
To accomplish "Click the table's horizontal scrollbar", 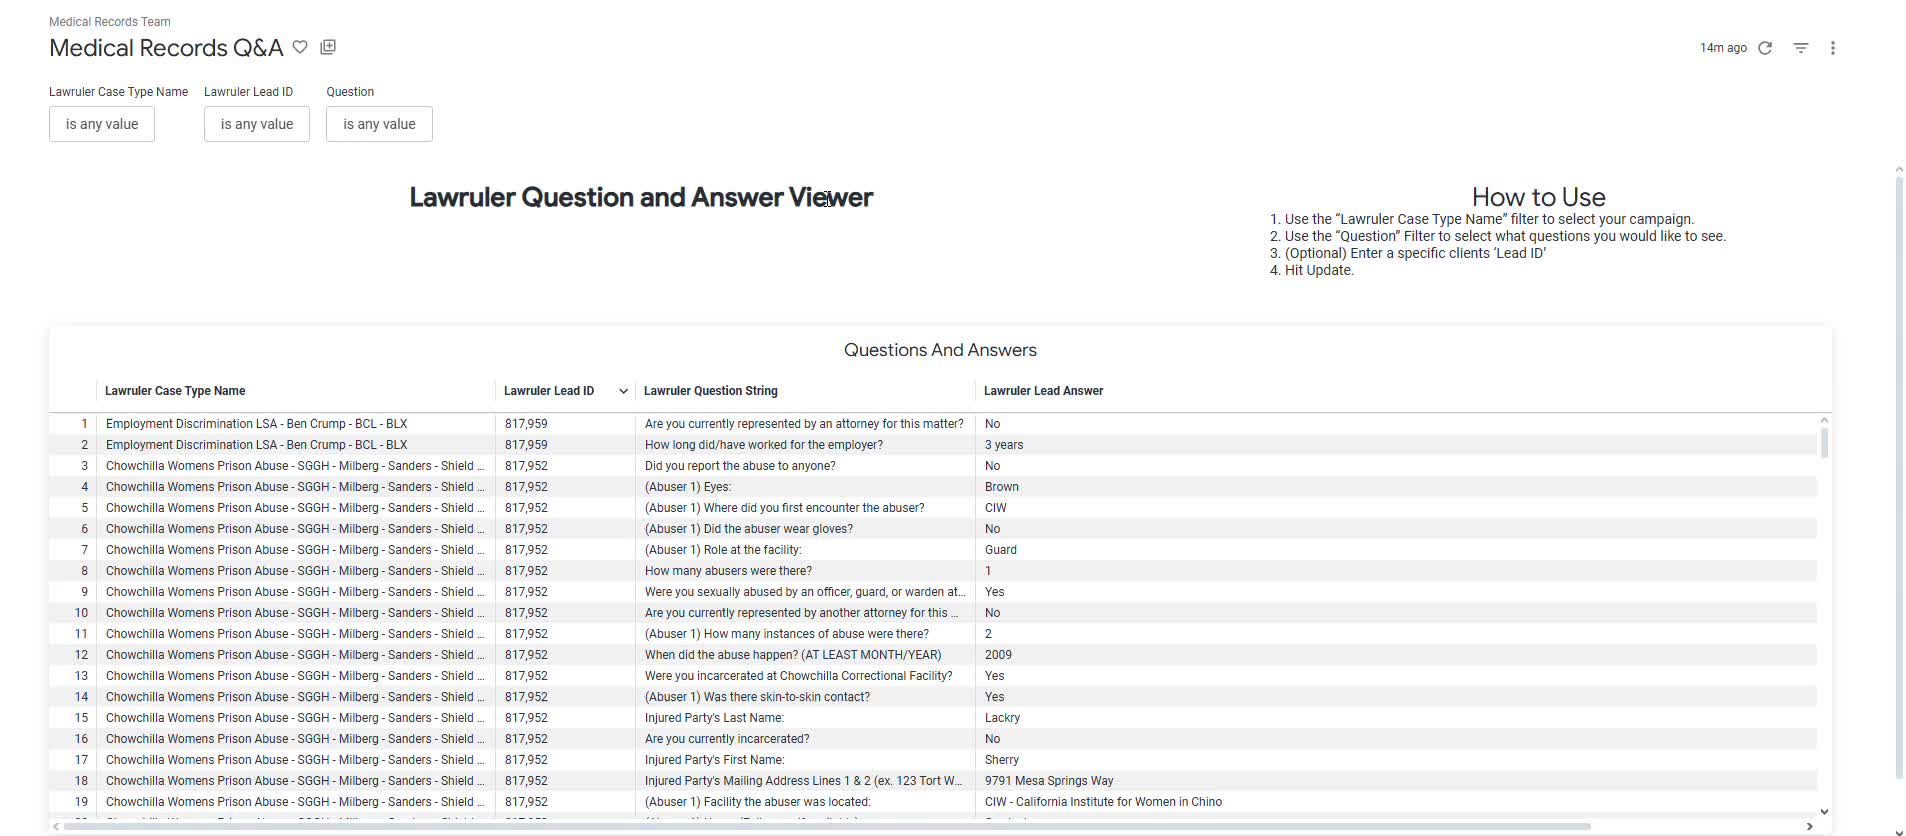I will click(x=820, y=826).
